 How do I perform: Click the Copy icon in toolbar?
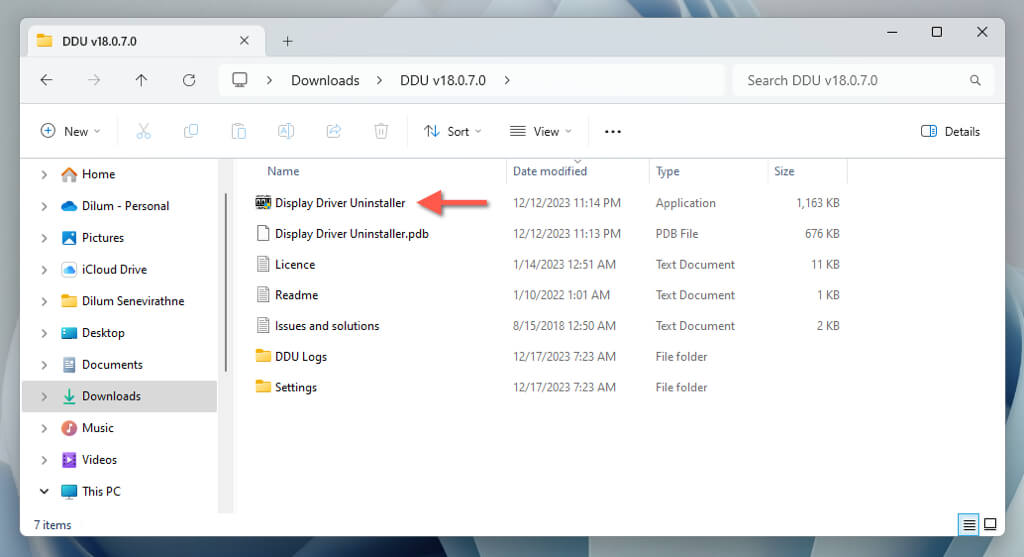coord(191,131)
